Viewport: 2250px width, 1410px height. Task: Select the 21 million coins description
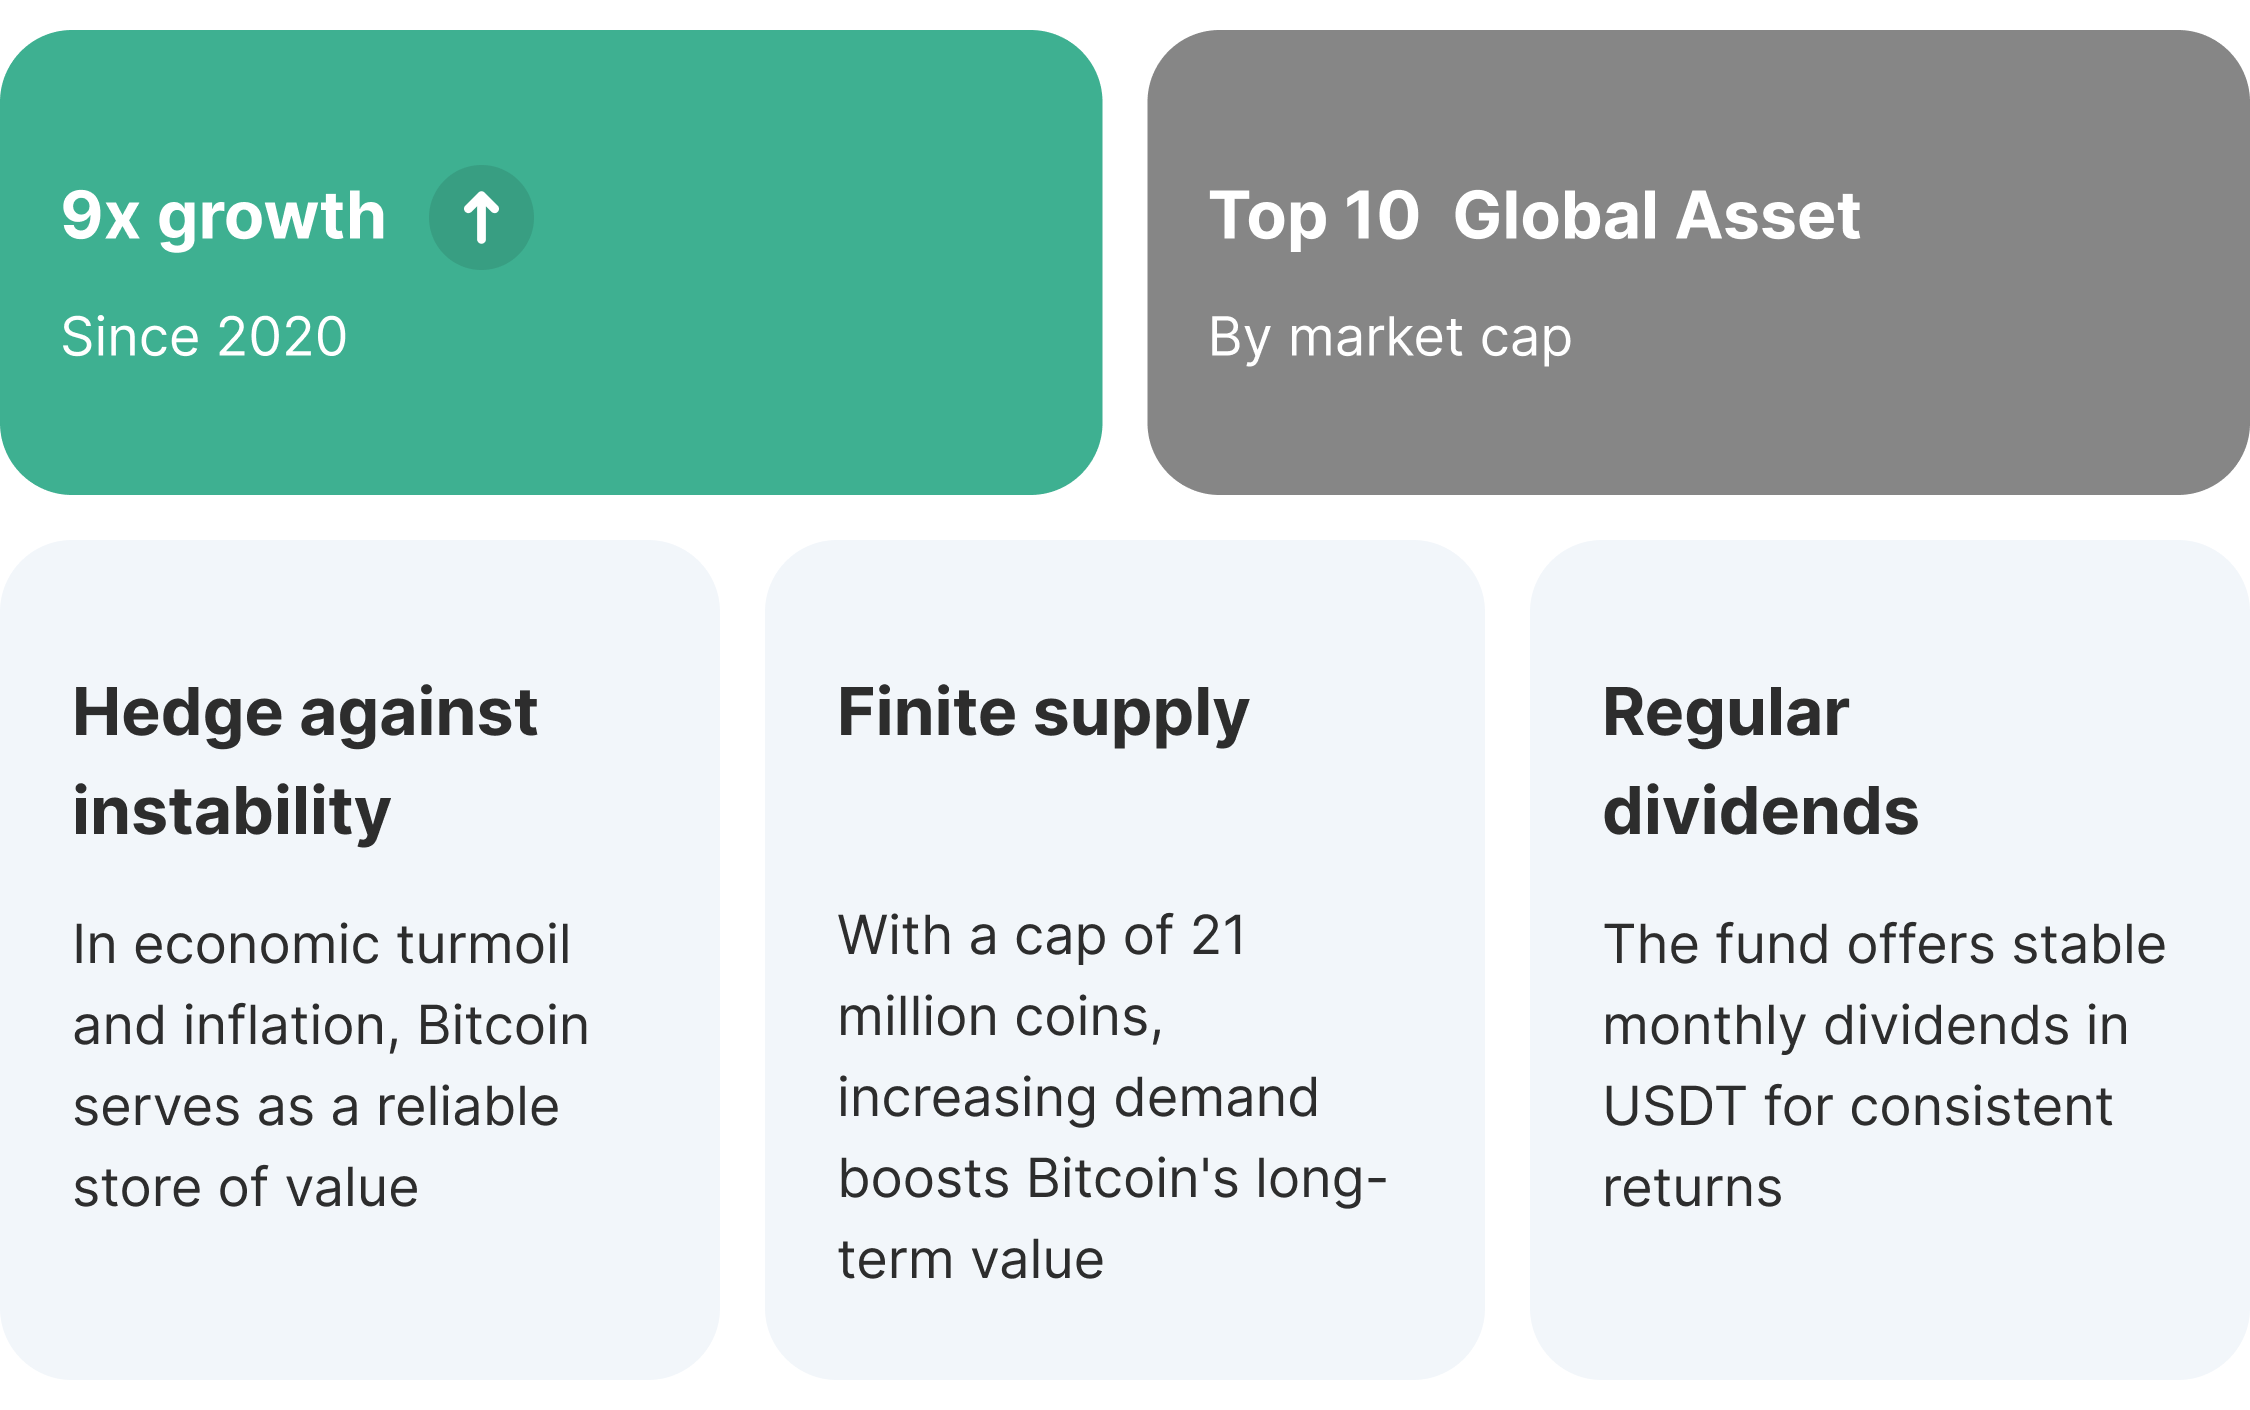(1110, 1097)
